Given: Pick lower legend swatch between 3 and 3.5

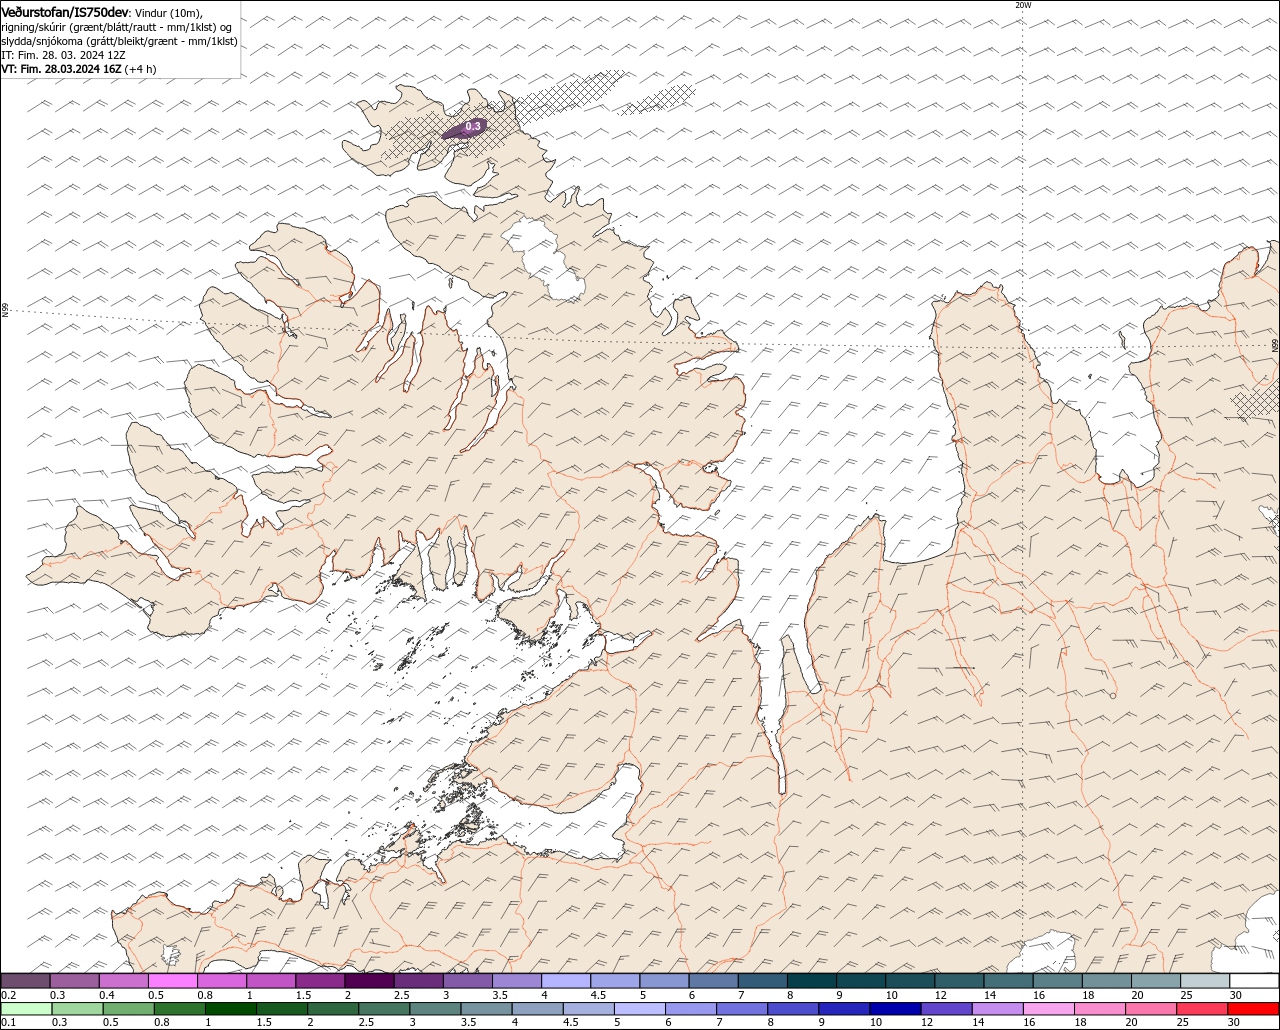Looking at the screenshot, I should [x=435, y=1009].
